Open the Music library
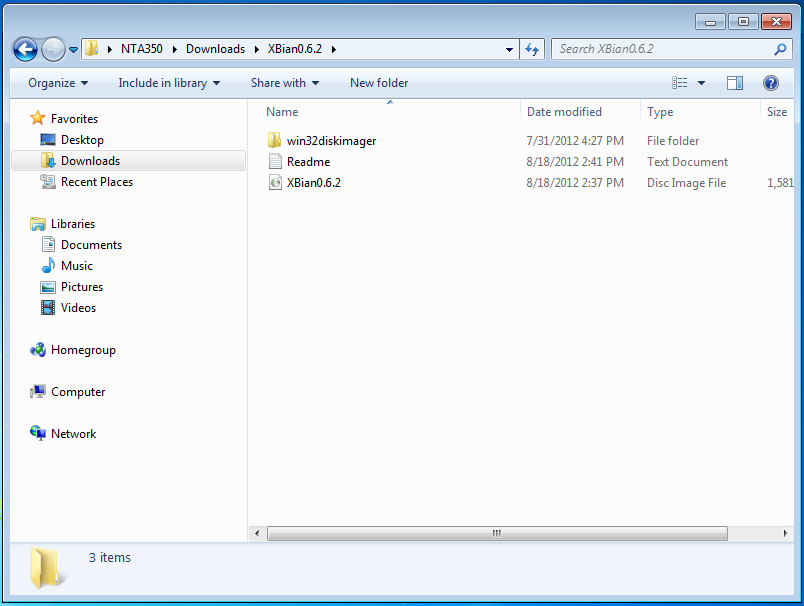The height and width of the screenshot is (606, 804). (x=76, y=266)
